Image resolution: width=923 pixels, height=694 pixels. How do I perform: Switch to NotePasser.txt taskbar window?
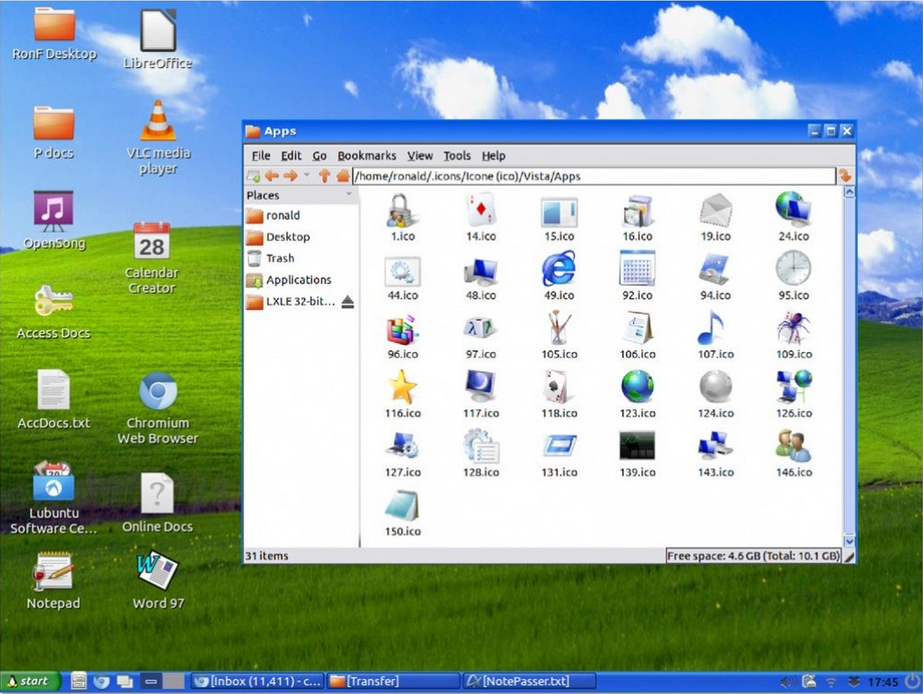(529, 681)
